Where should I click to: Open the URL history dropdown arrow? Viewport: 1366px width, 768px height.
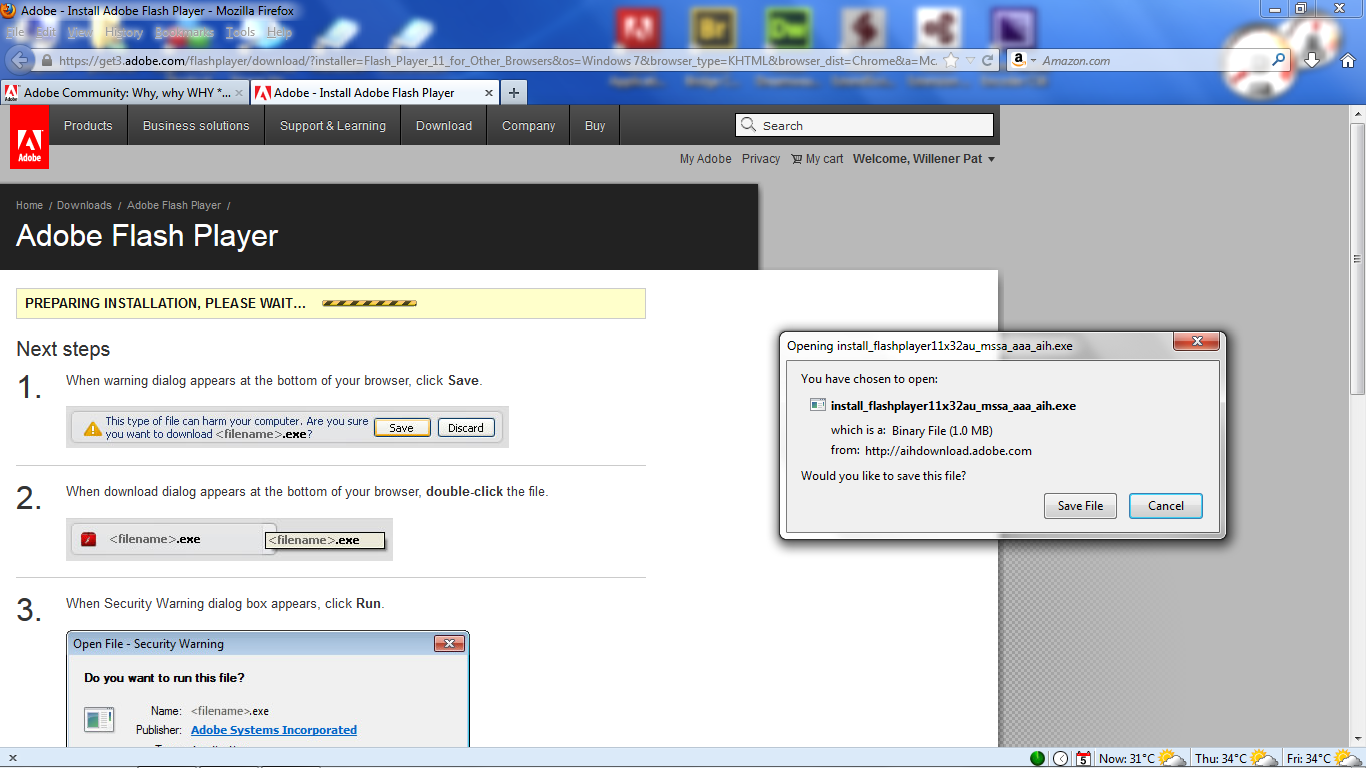click(x=970, y=60)
